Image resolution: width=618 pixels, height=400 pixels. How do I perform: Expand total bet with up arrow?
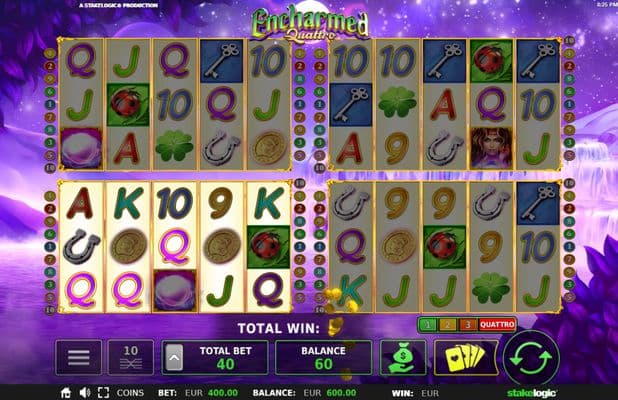coord(174,358)
